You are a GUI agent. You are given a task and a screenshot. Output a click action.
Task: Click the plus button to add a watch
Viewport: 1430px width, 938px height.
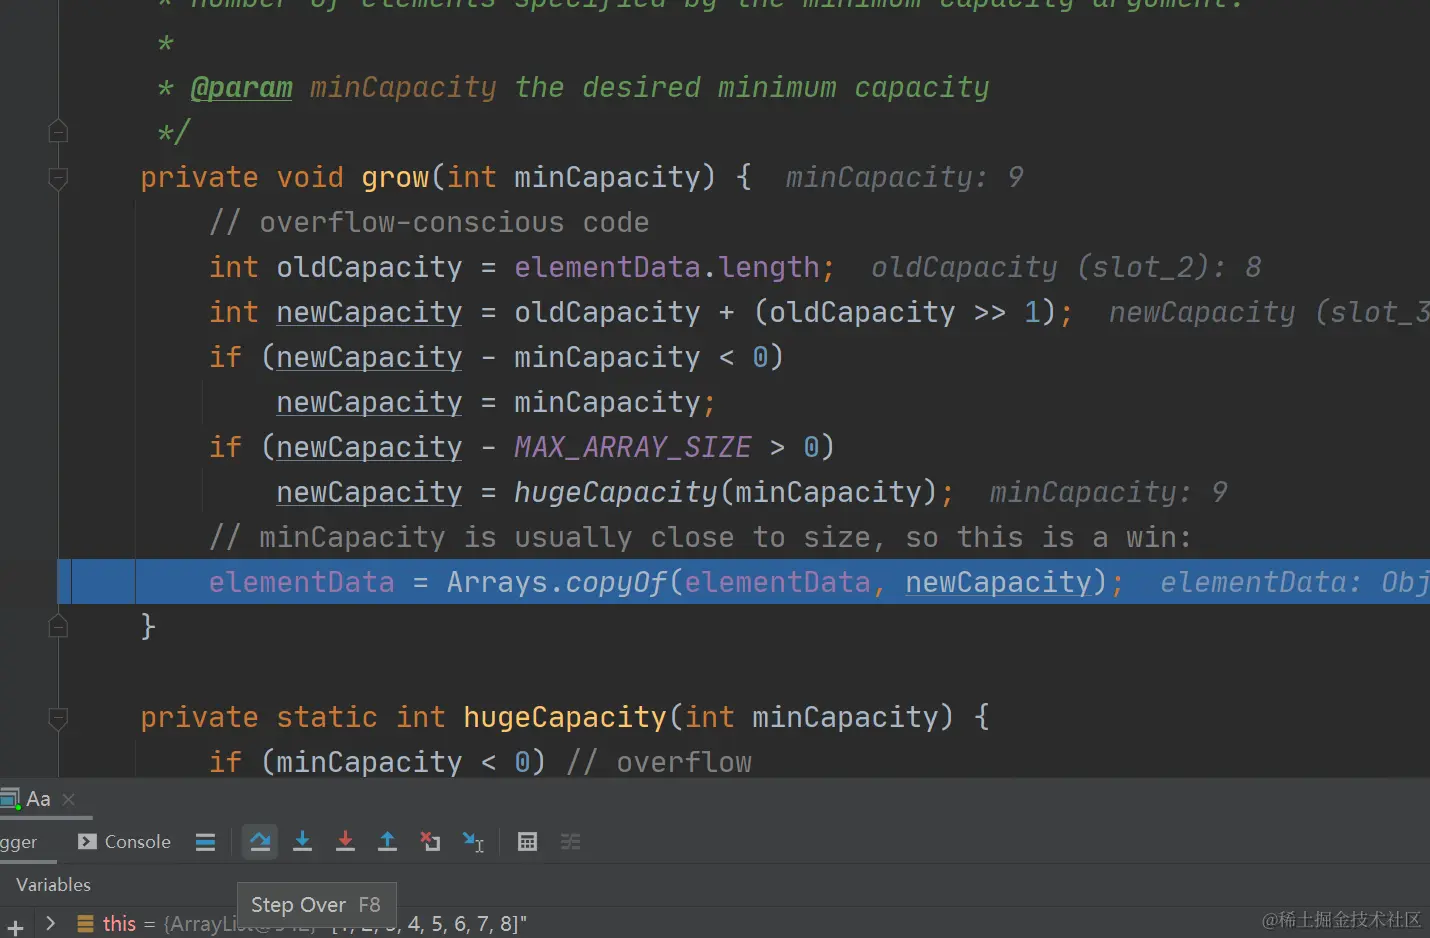[x=15, y=925]
